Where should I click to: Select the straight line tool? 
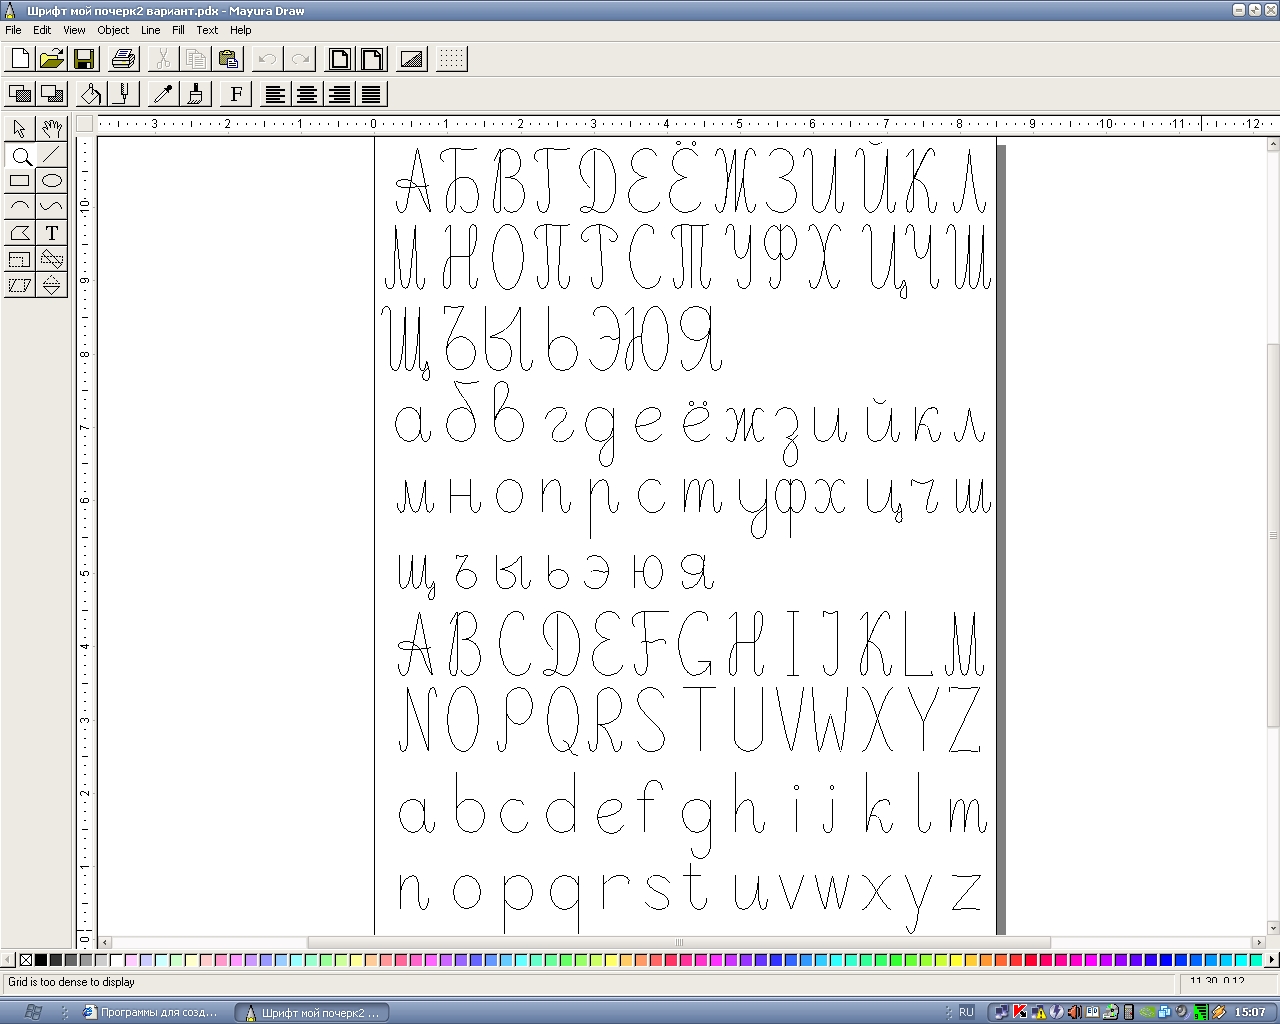(52, 155)
